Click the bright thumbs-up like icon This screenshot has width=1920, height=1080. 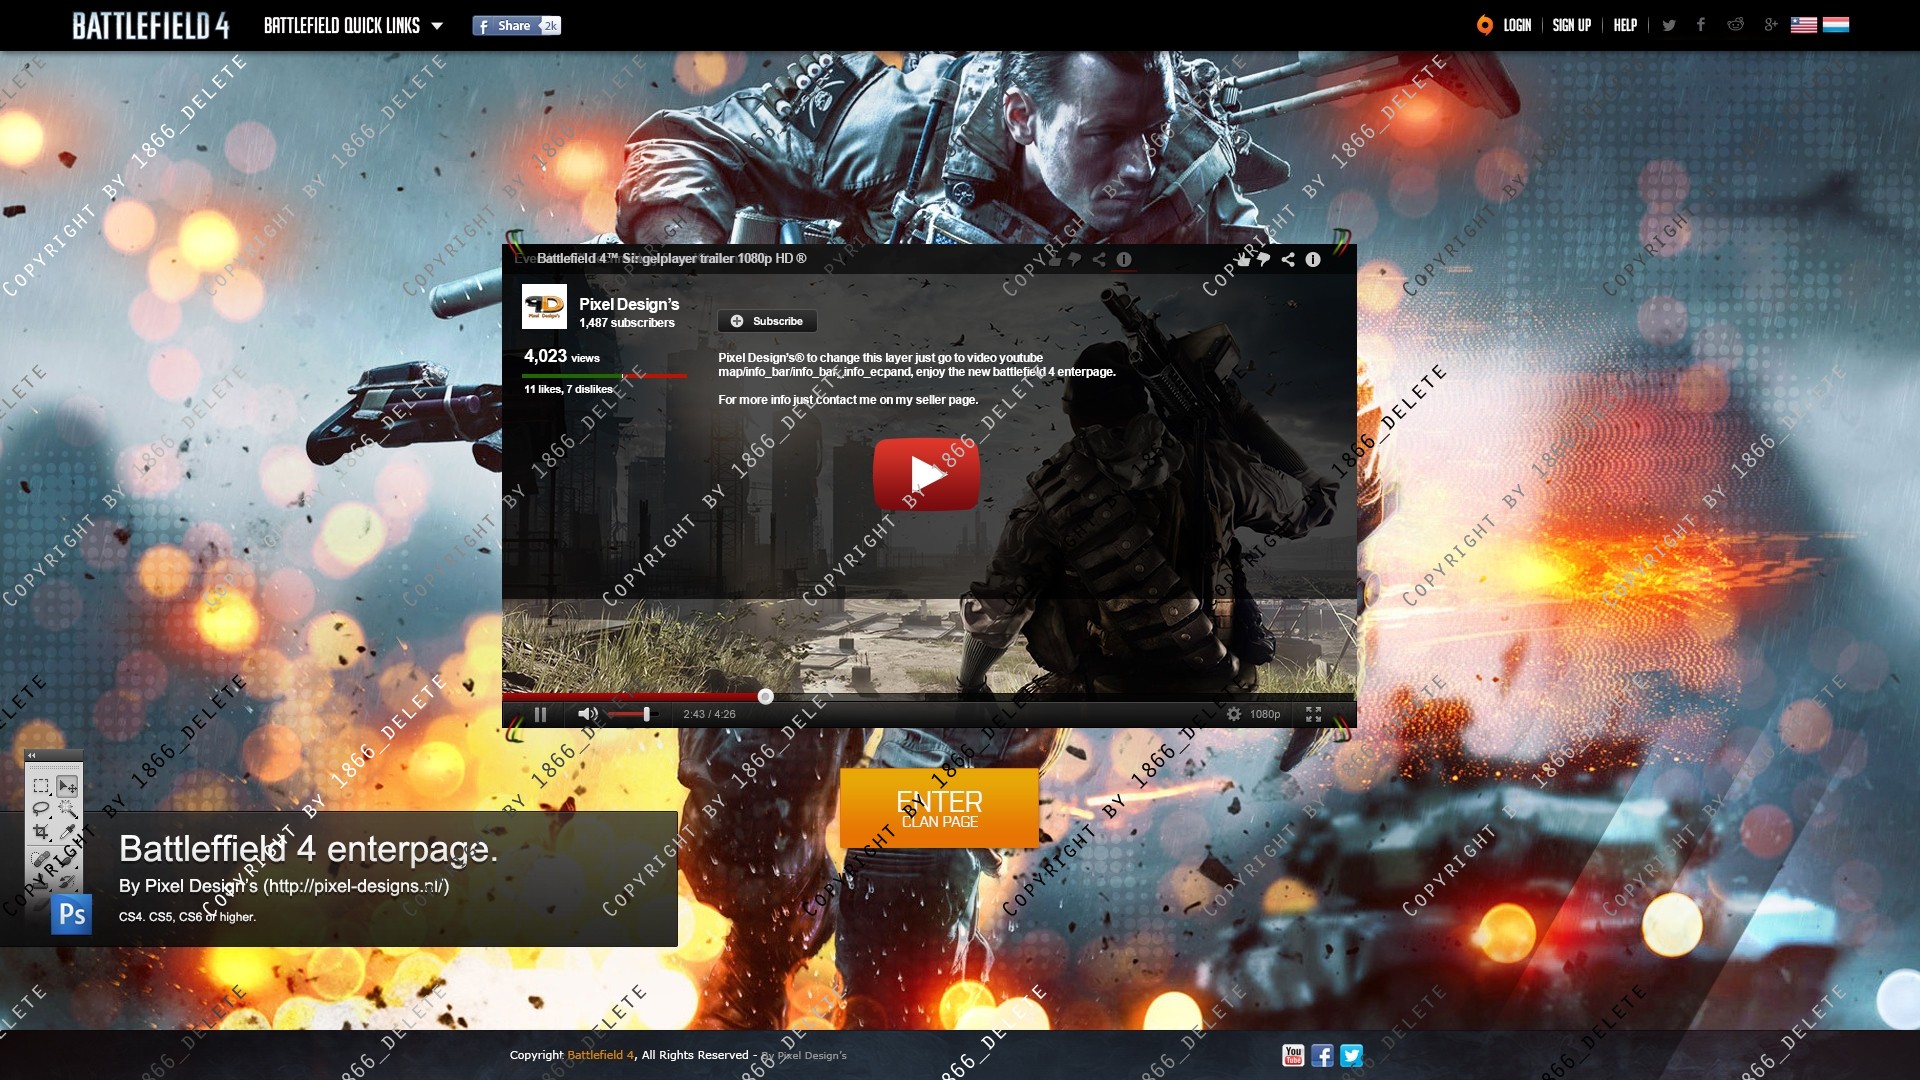1243,259
